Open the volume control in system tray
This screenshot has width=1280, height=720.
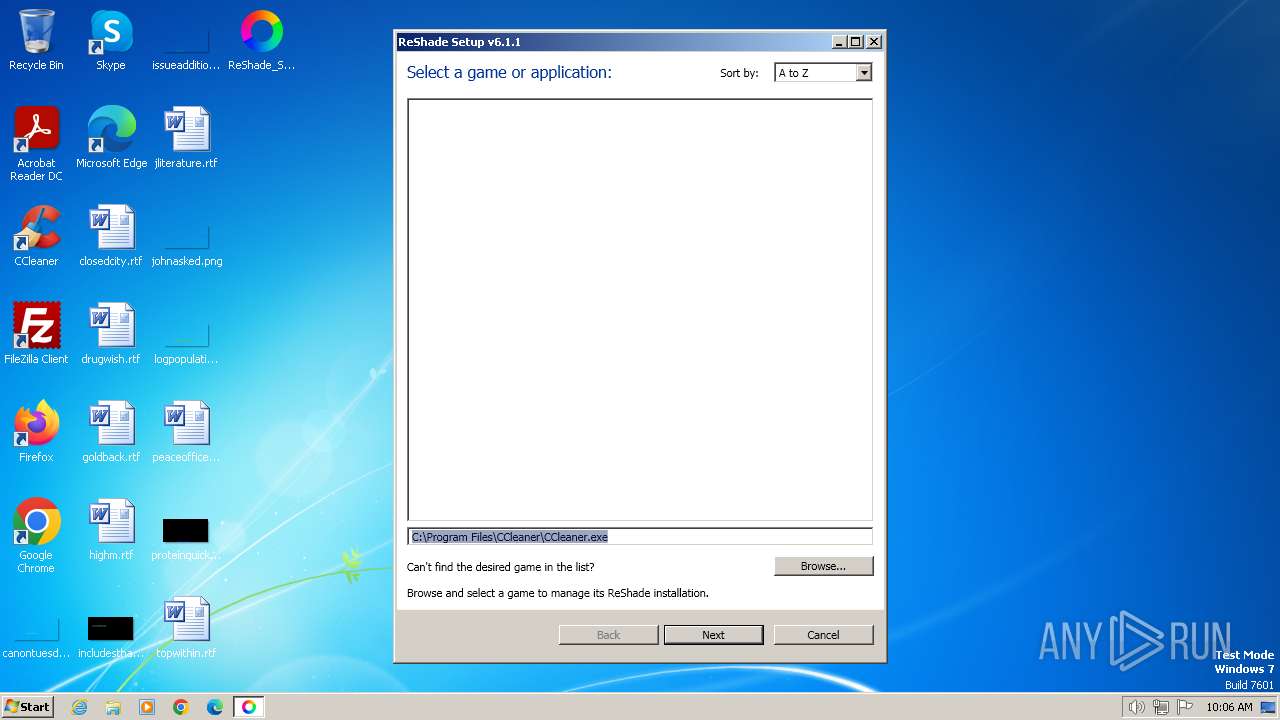coord(1136,707)
